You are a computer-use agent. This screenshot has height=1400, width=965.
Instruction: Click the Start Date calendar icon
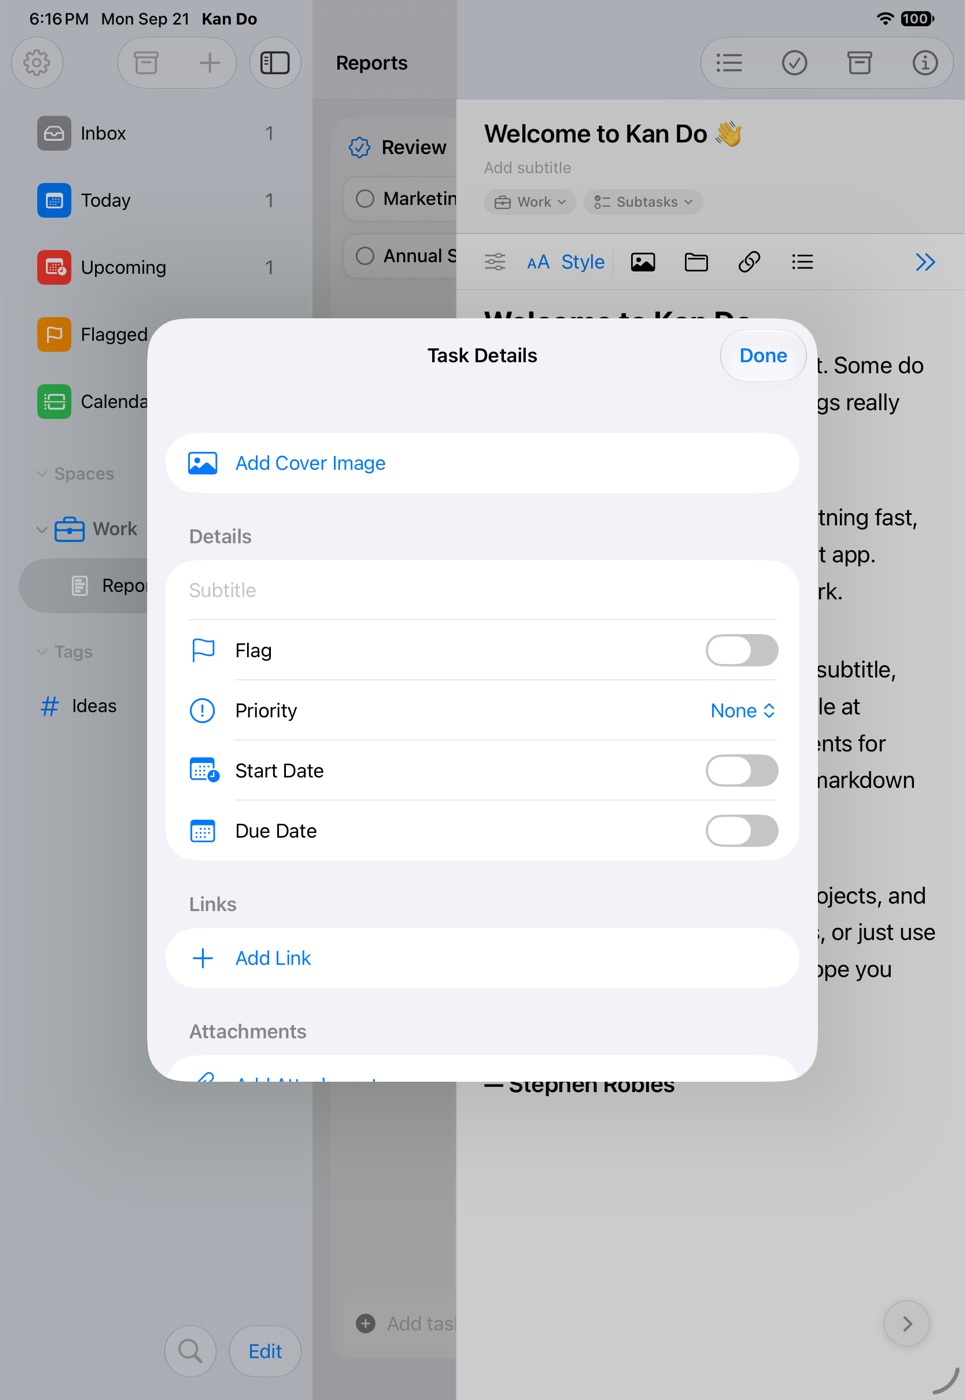click(x=204, y=770)
